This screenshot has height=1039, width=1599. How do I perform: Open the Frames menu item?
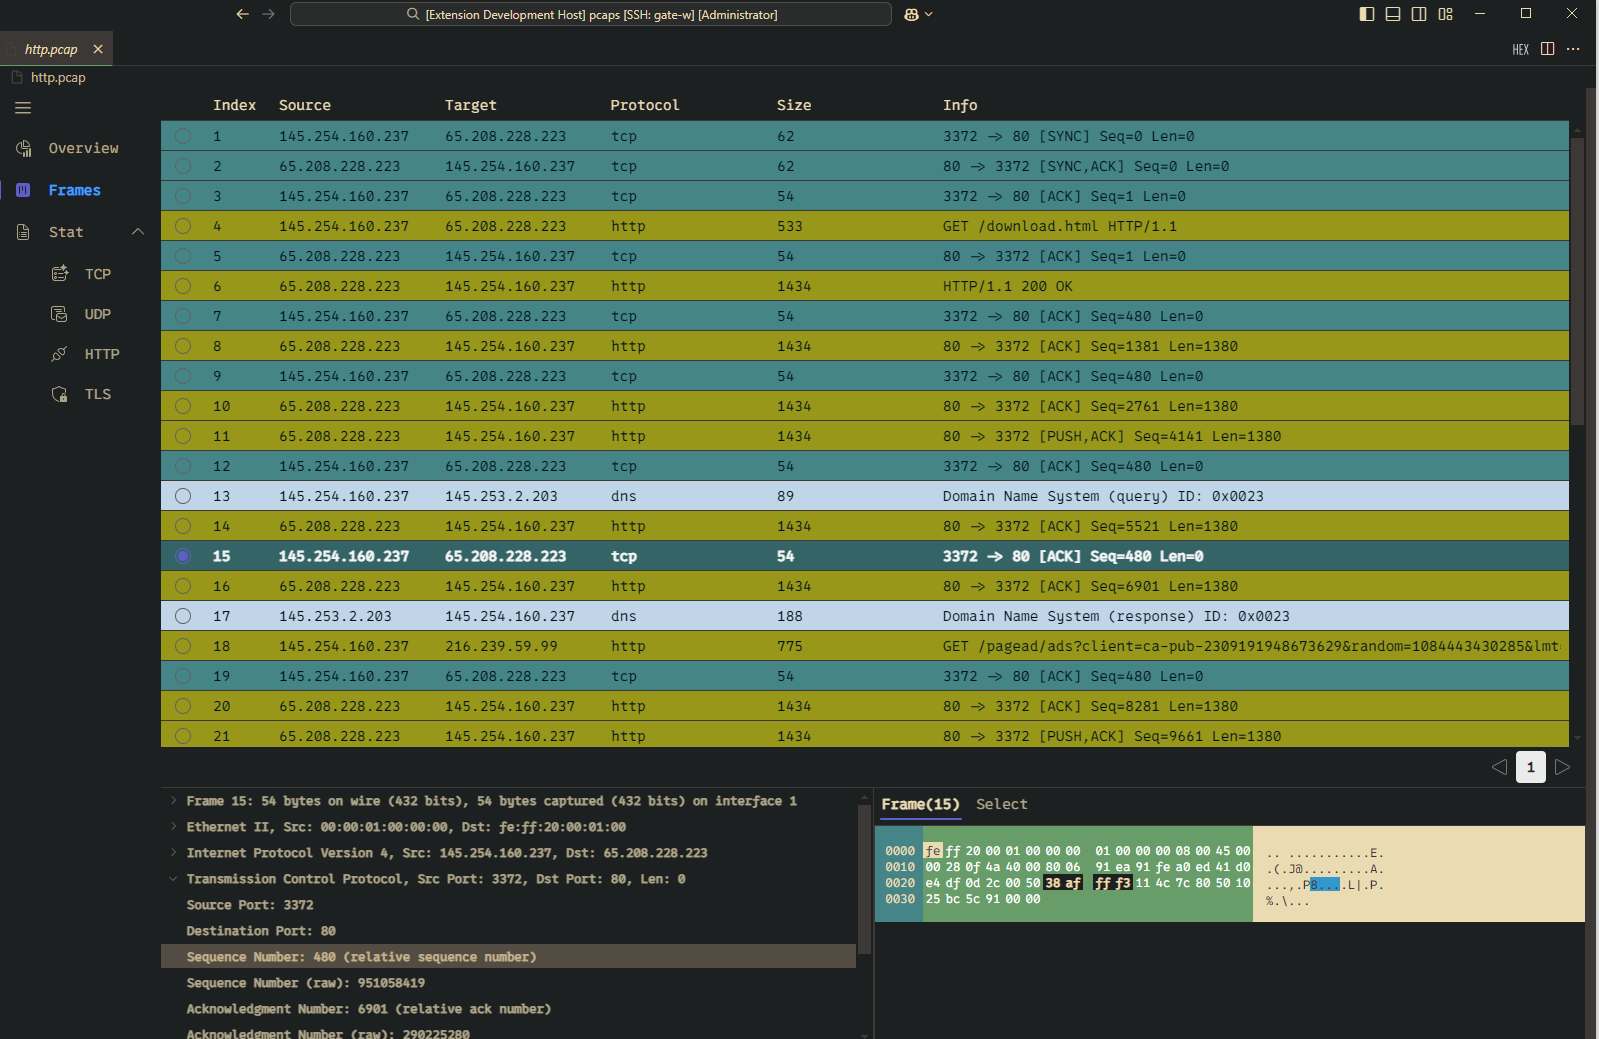click(x=75, y=190)
